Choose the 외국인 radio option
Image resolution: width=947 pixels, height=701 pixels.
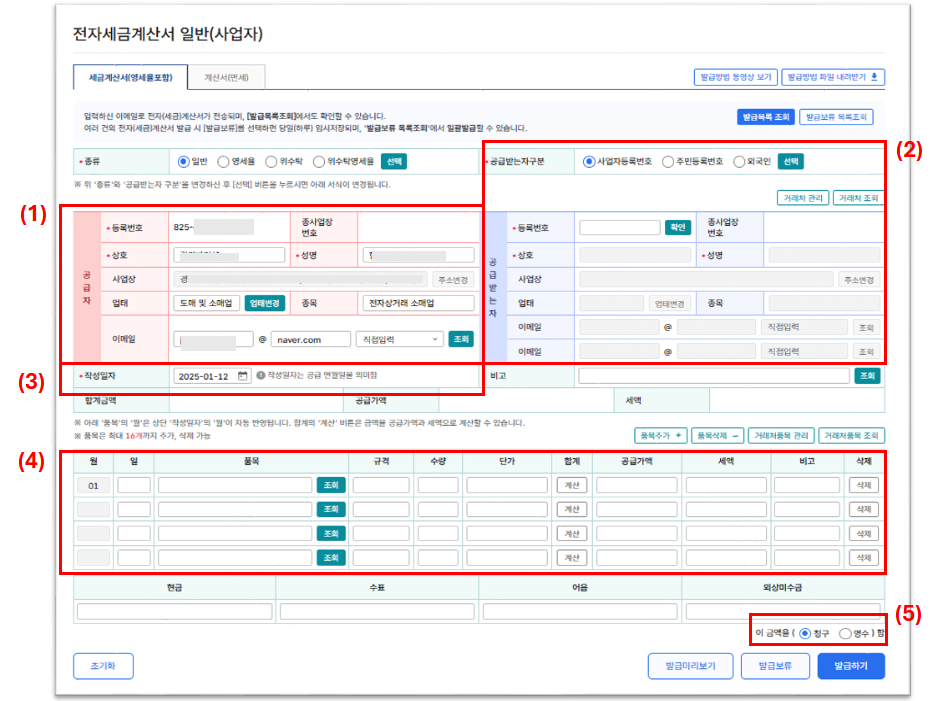click(739, 162)
